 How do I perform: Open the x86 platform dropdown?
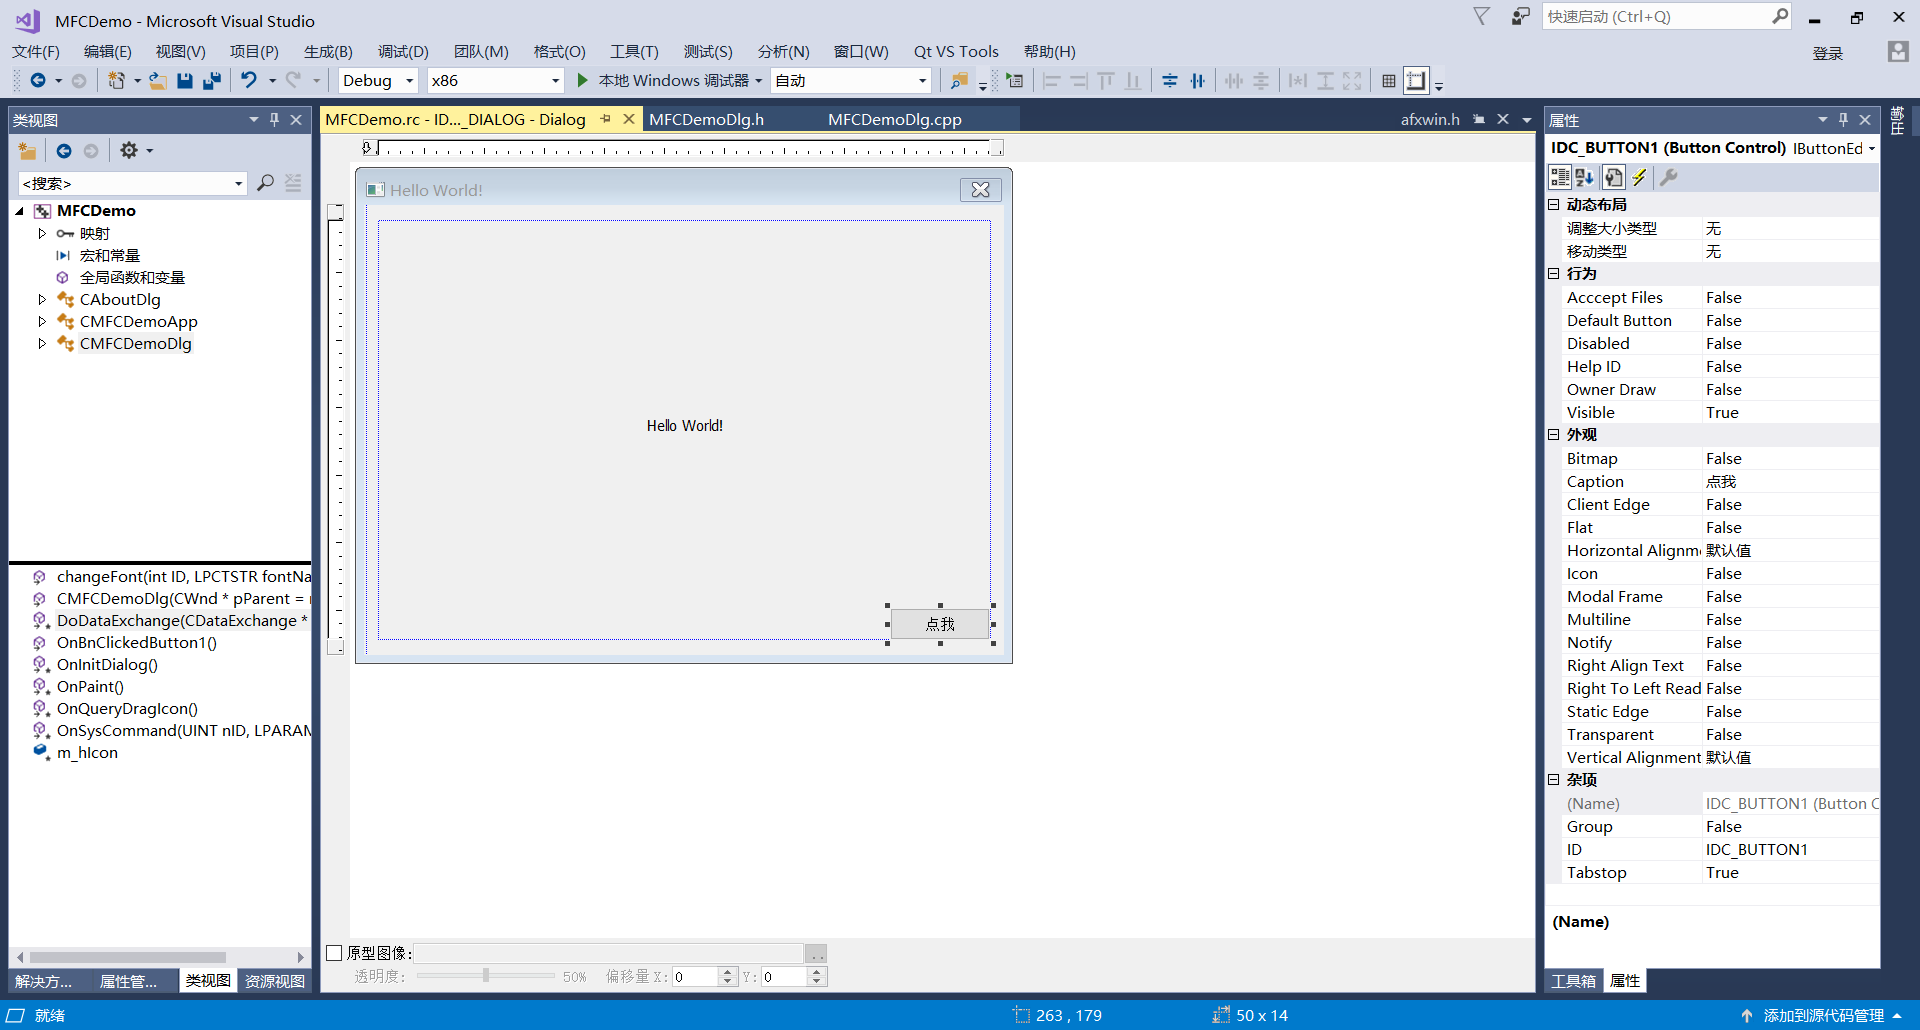click(x=555, y=81)
